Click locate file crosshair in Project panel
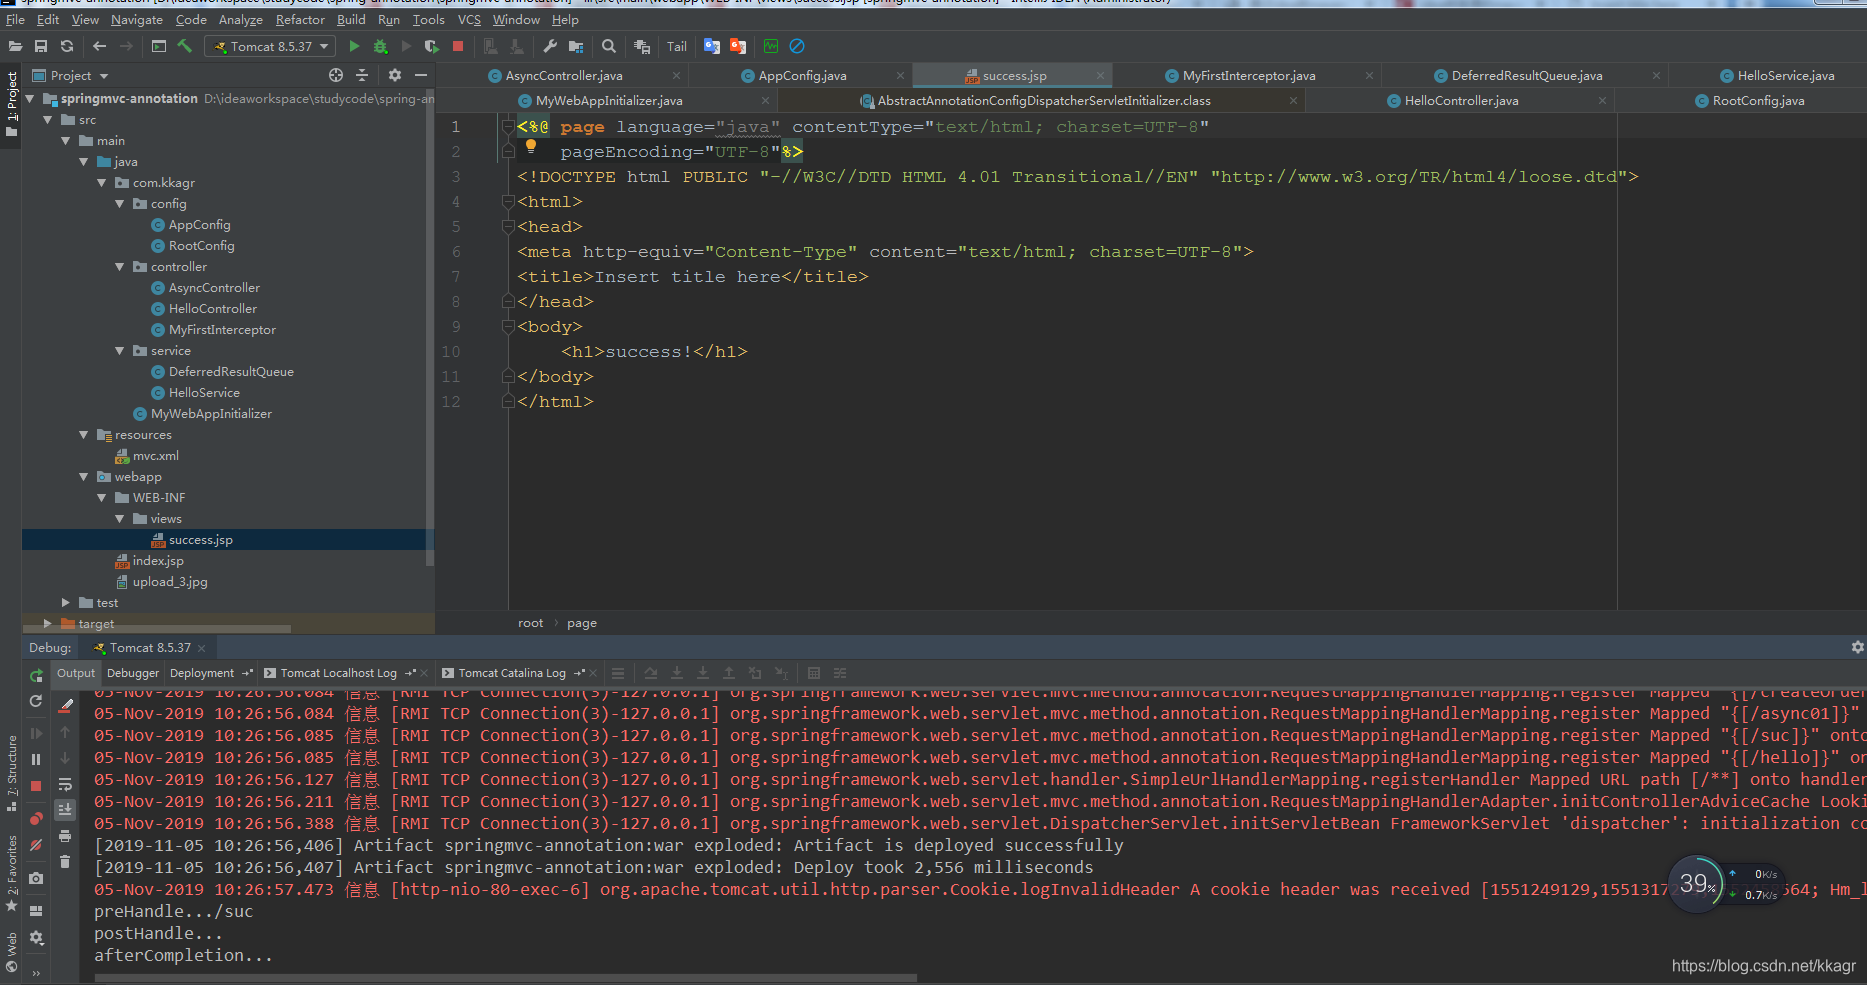This screenshot has height=985, width=1867. tap(336, 75)
